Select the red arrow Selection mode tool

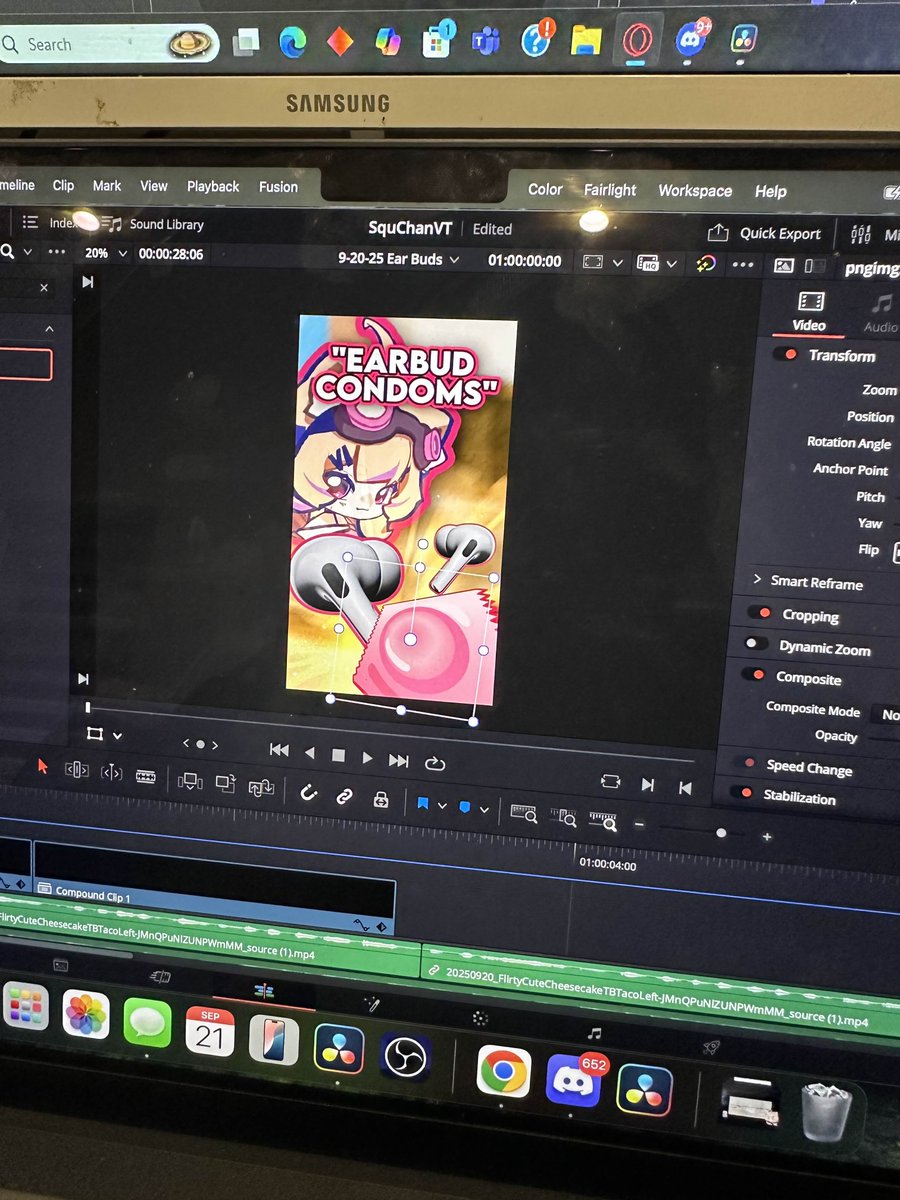pyautogui.click(x=42, y=766)
